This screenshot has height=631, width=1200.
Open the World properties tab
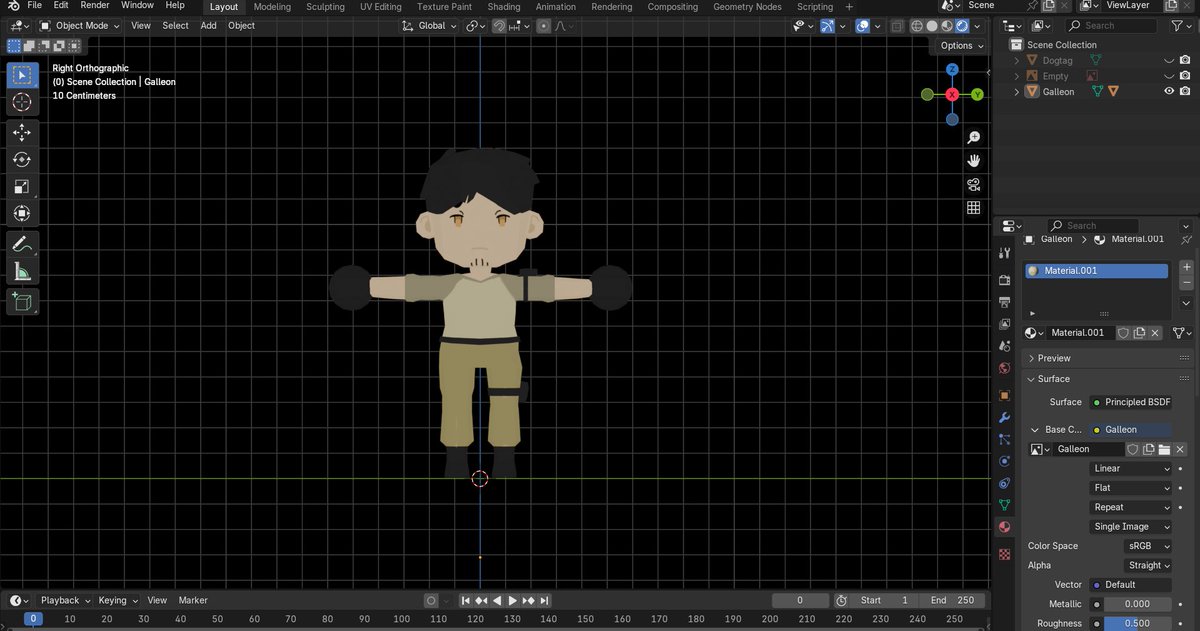1005,369
